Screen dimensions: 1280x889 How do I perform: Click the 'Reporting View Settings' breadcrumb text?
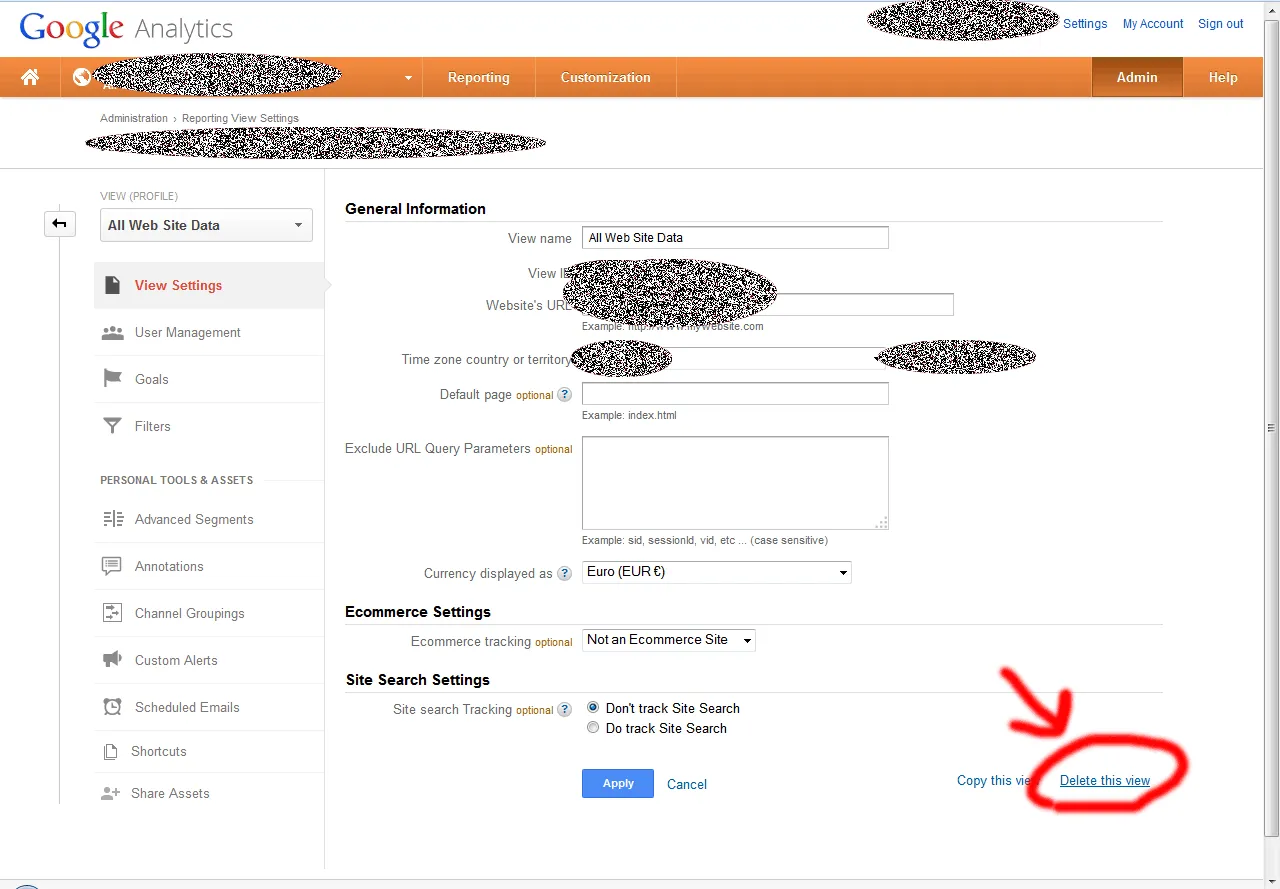coord(240,118)
